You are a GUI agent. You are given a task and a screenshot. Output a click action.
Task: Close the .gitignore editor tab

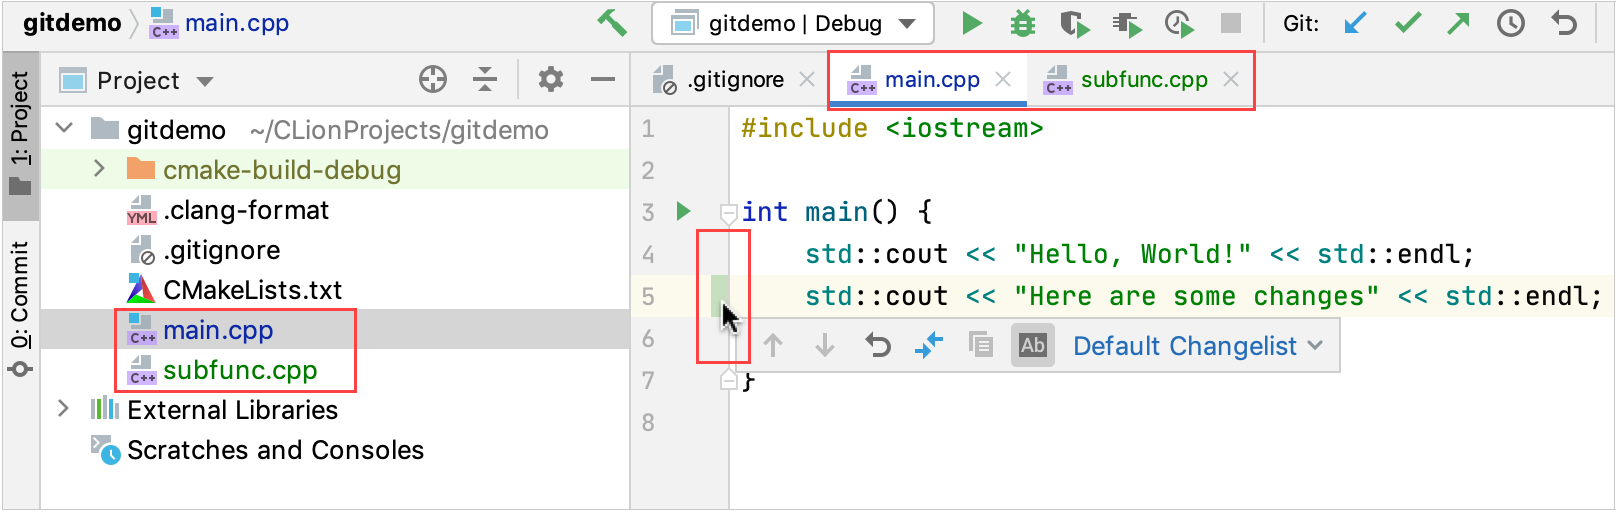[807, 79]
